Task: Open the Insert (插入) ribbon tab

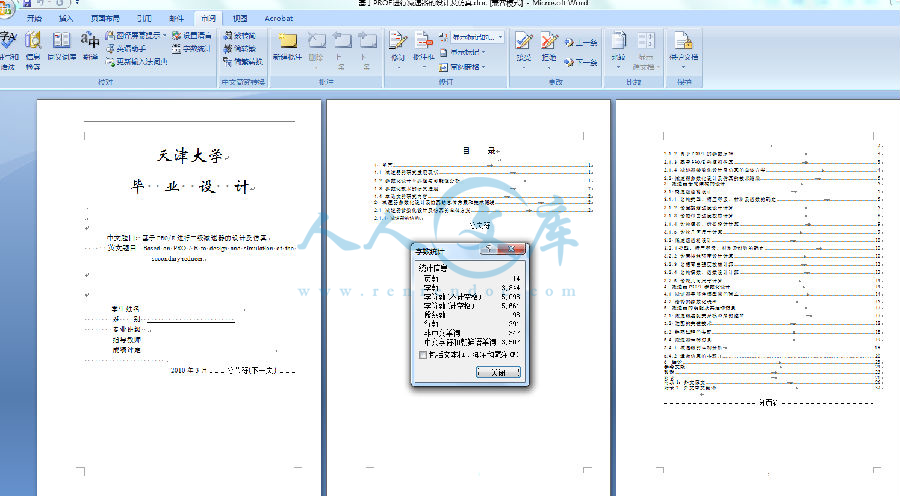Action: [x=66, y=18]
